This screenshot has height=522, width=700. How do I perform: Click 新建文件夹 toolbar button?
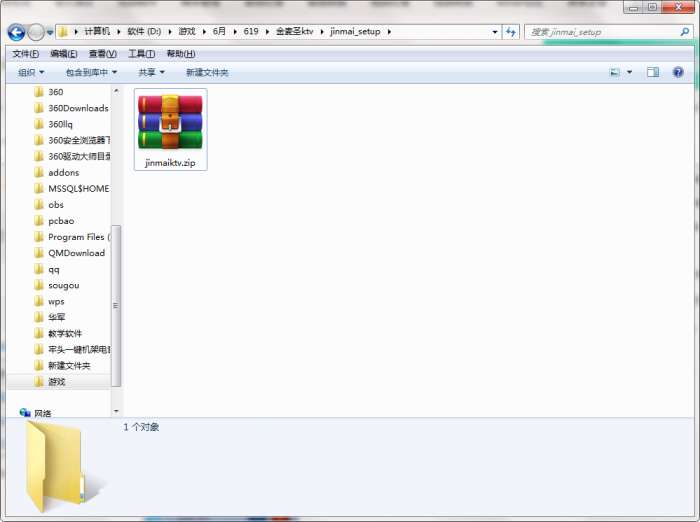(207, 72)
